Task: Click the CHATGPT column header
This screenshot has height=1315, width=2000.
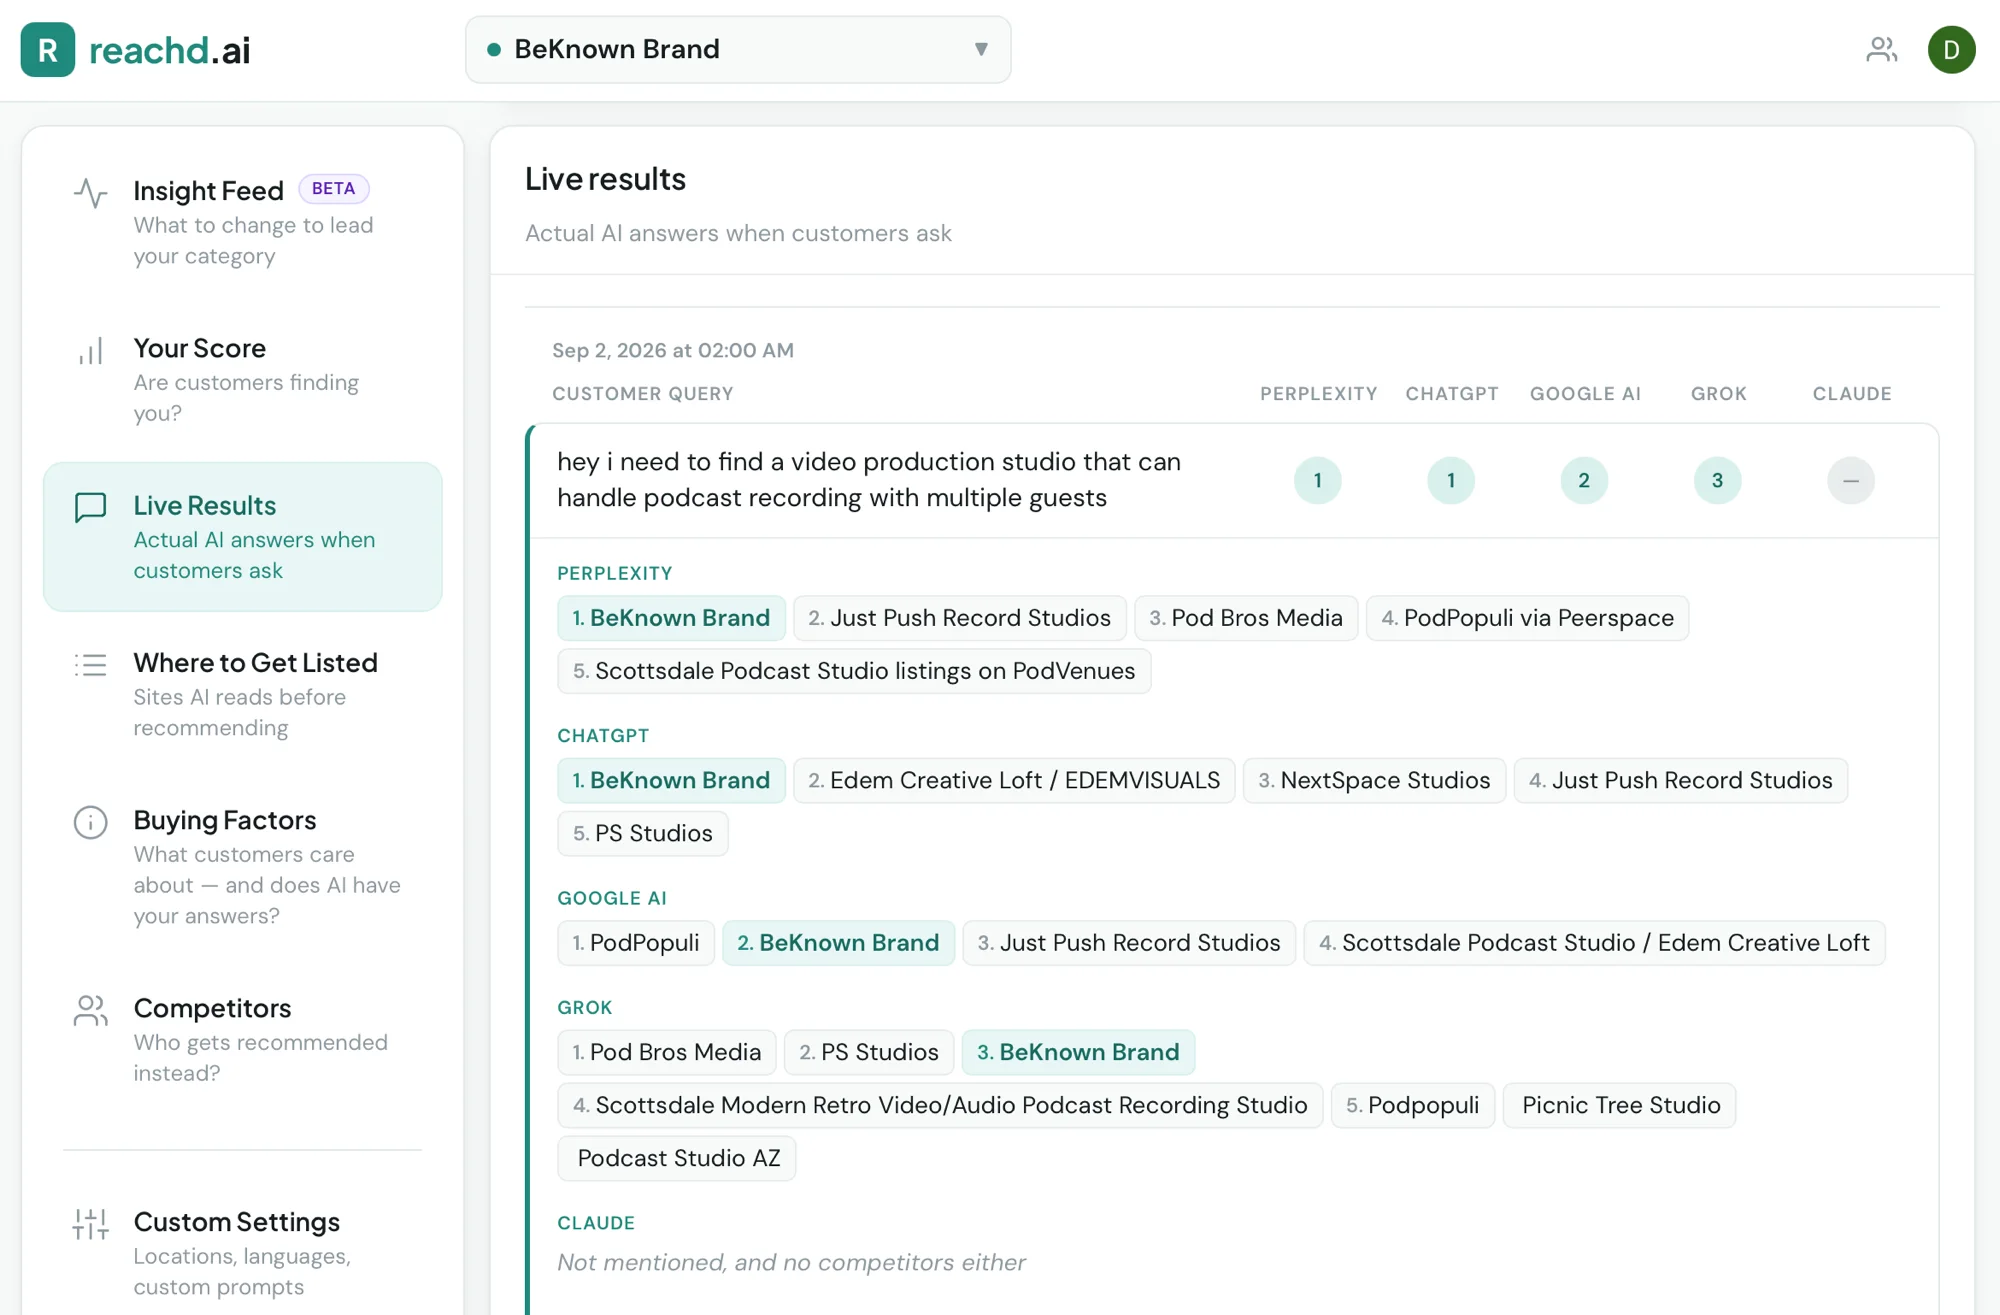Action: pos(1451,394)
